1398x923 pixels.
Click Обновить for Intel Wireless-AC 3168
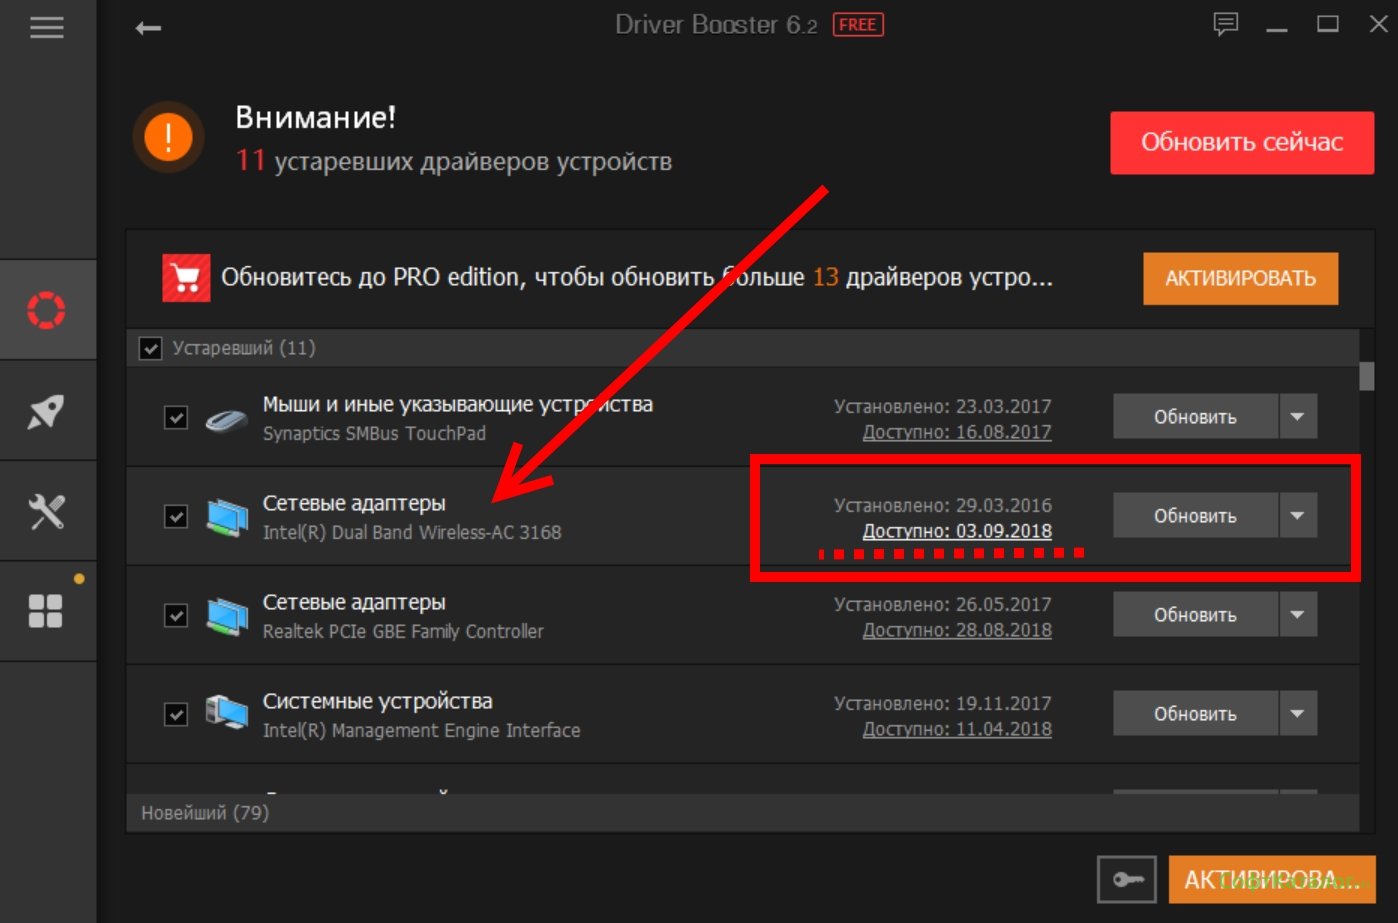click(1196, 516)
